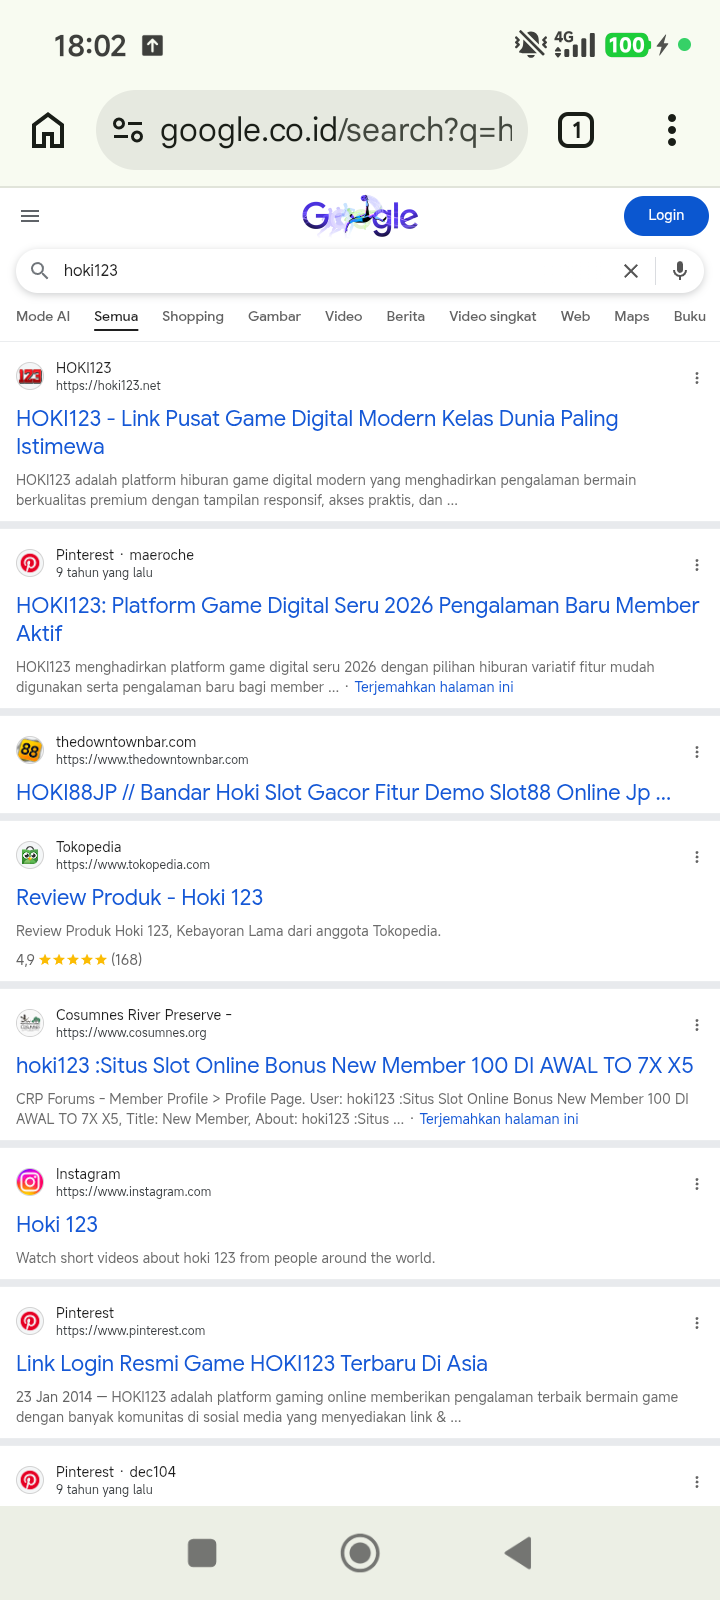Open the tab switcher showing 1 tab
This screenshot has width=720, height=1600.
point(576,130)
